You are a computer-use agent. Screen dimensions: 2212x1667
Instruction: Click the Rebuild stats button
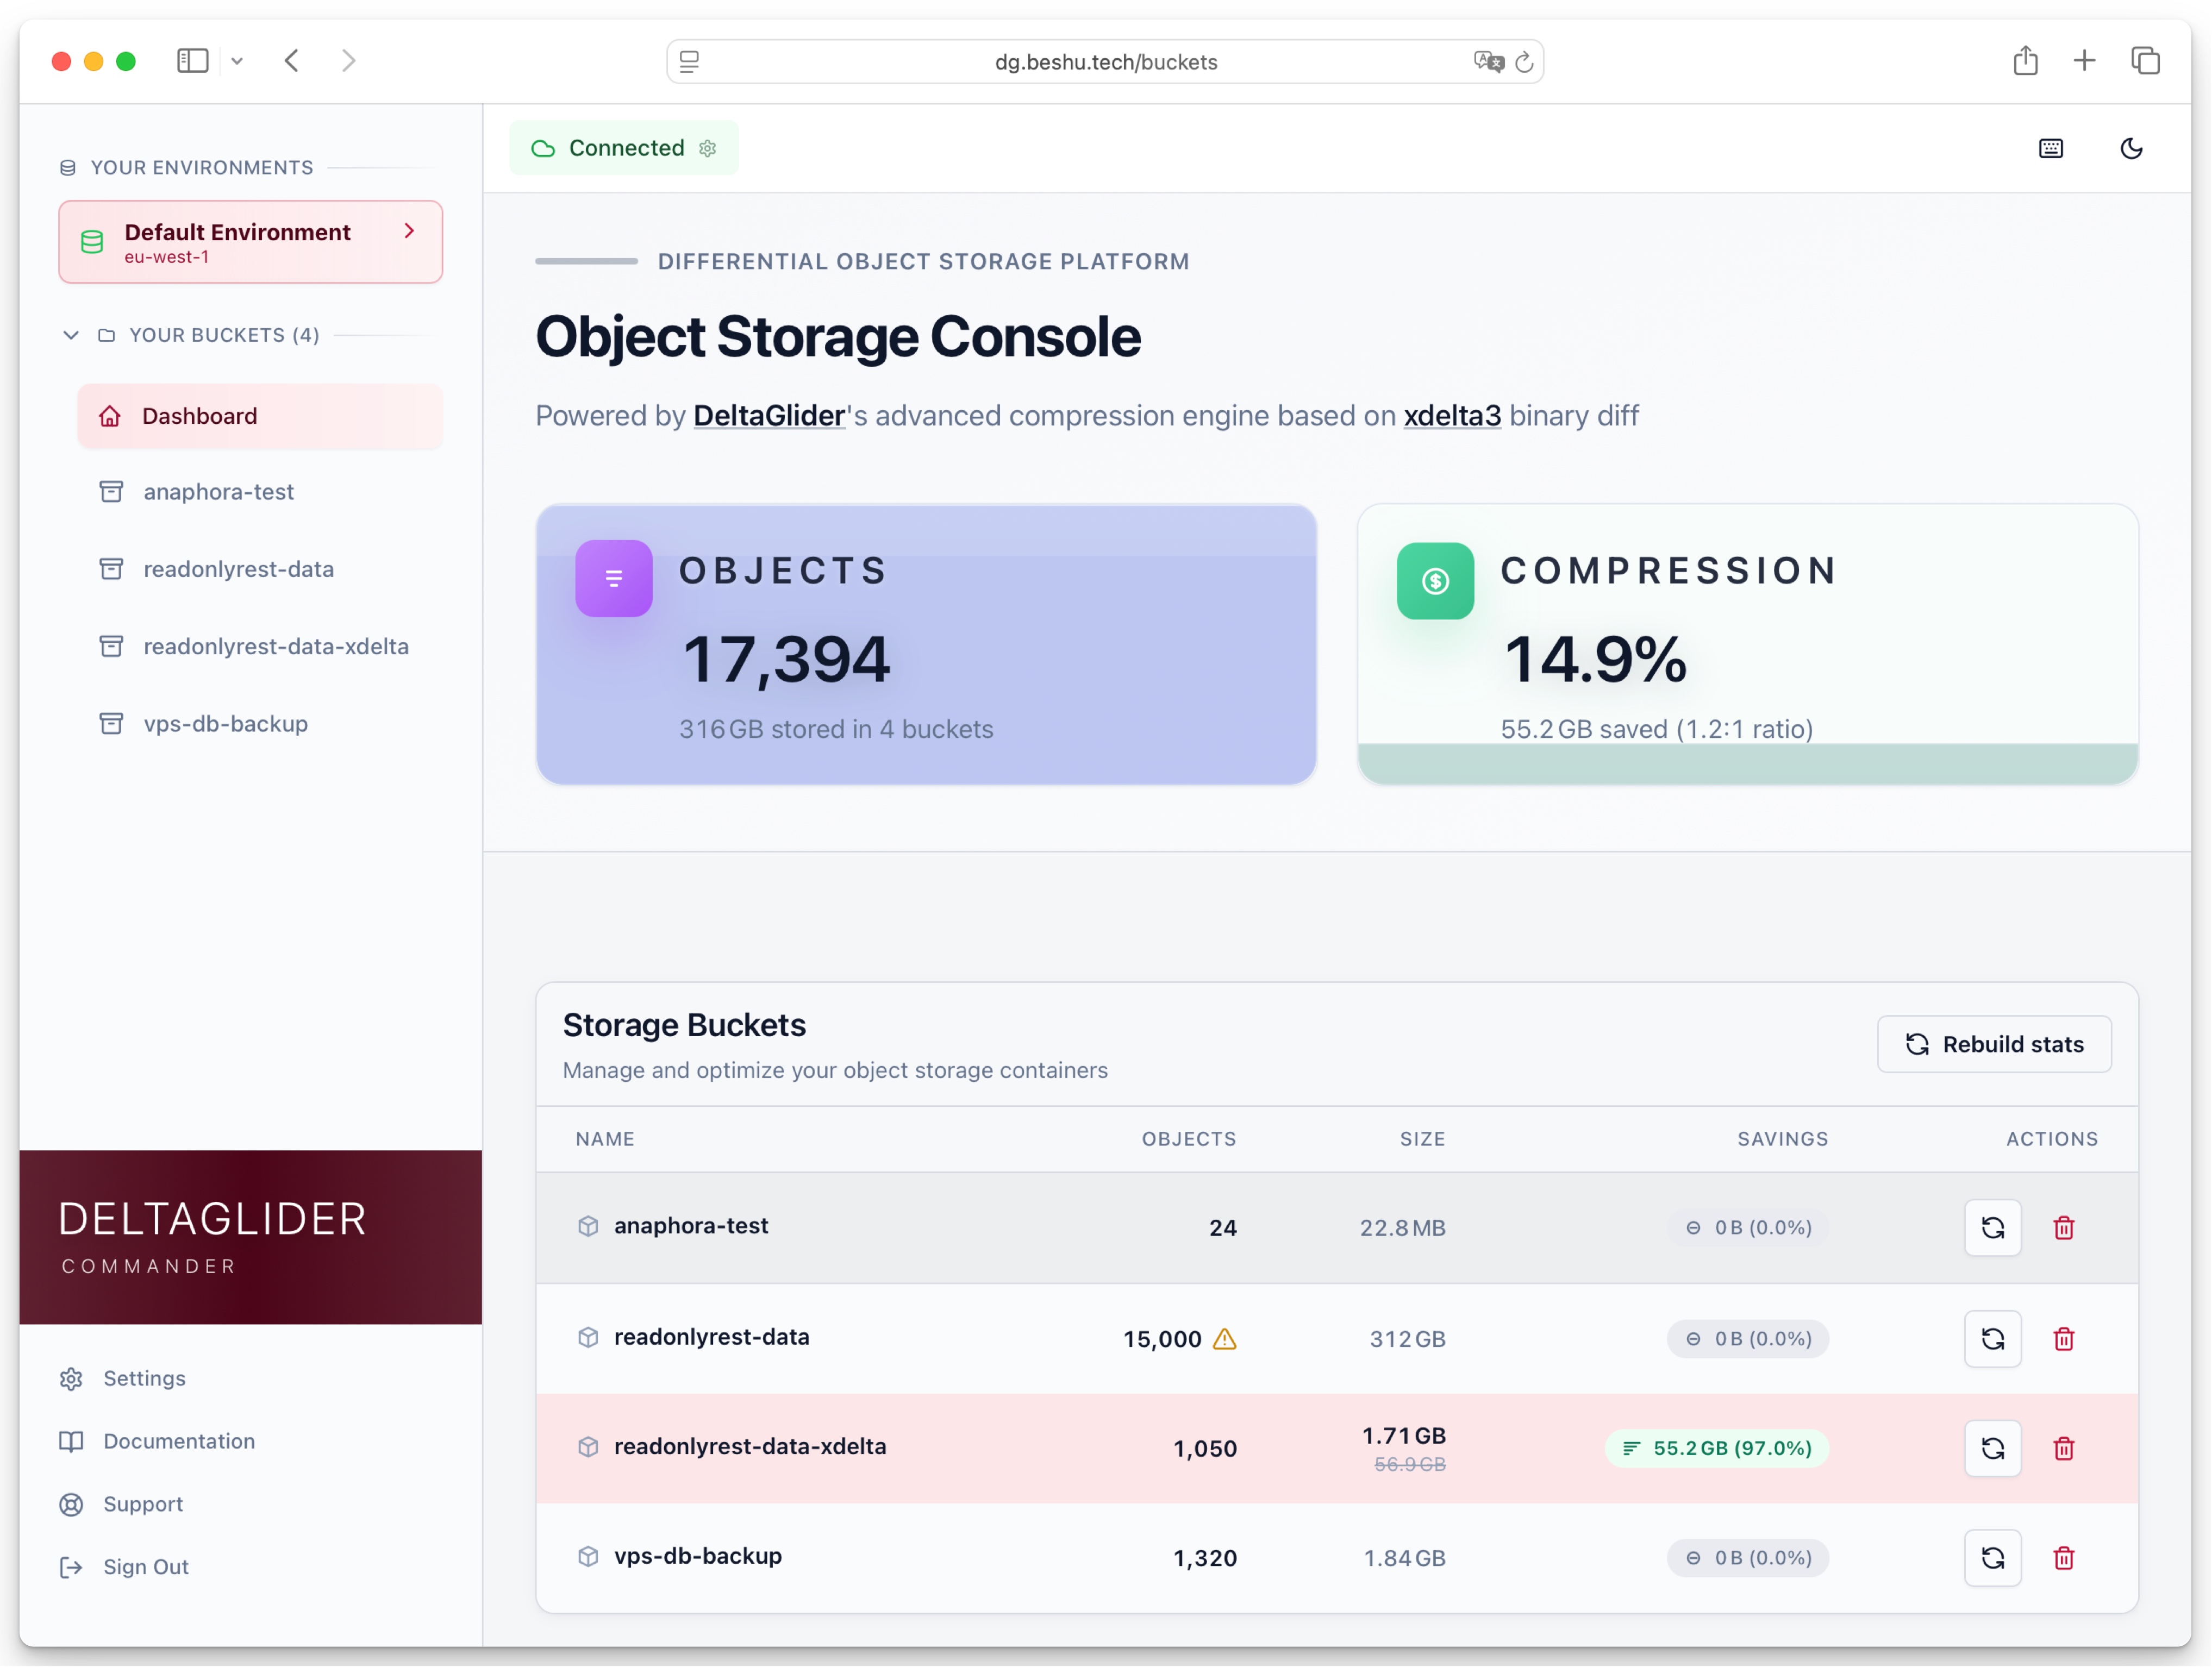(x=1993, y=1044)
